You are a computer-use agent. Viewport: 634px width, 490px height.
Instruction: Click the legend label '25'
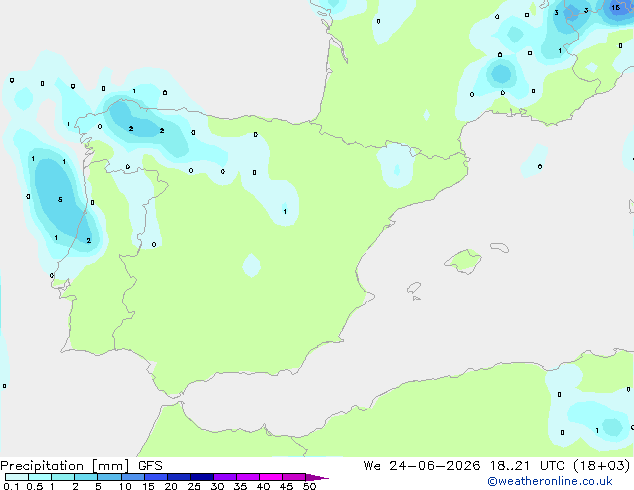[194, 486]
